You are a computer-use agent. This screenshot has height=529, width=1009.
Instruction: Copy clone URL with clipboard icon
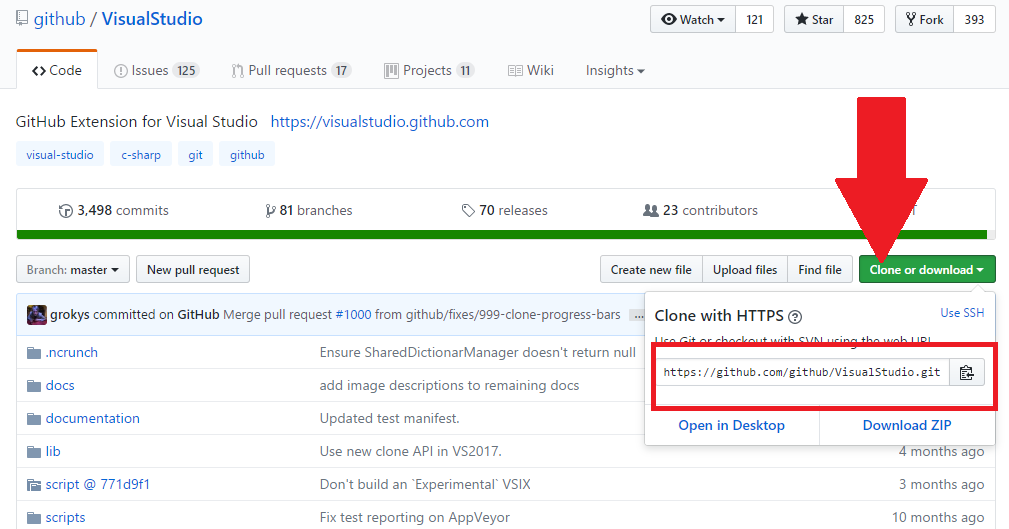[967, 373]
